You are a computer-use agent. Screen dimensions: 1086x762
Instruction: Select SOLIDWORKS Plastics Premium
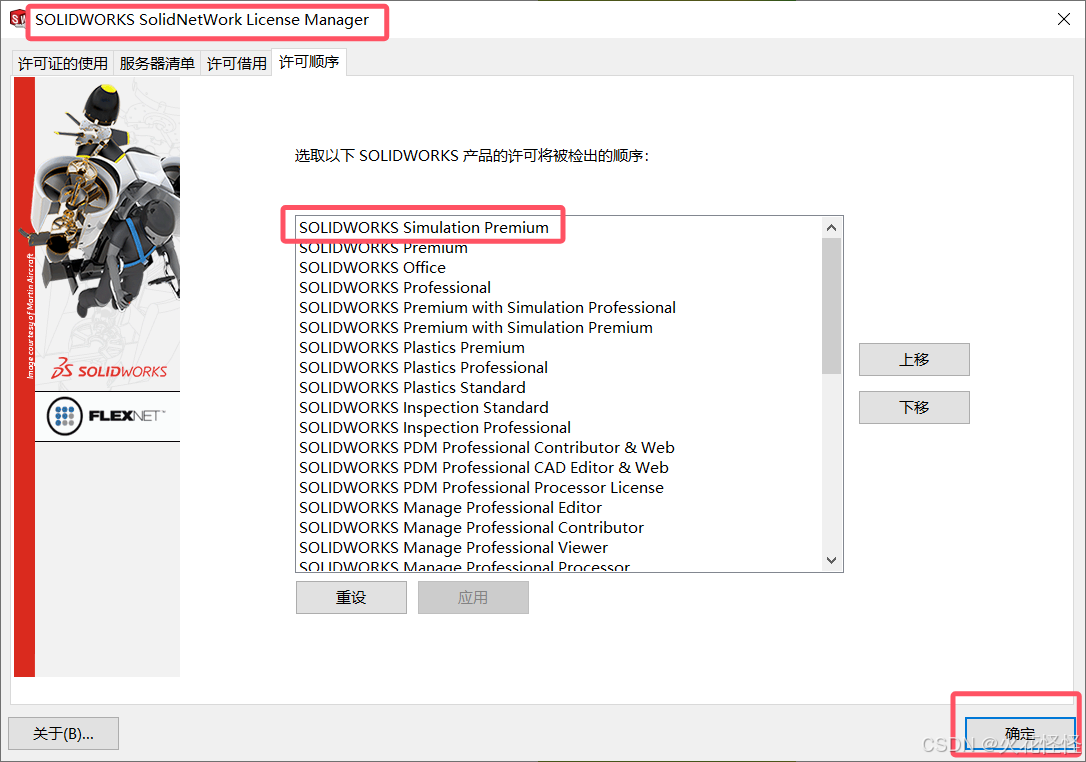[x=558, y=348]
